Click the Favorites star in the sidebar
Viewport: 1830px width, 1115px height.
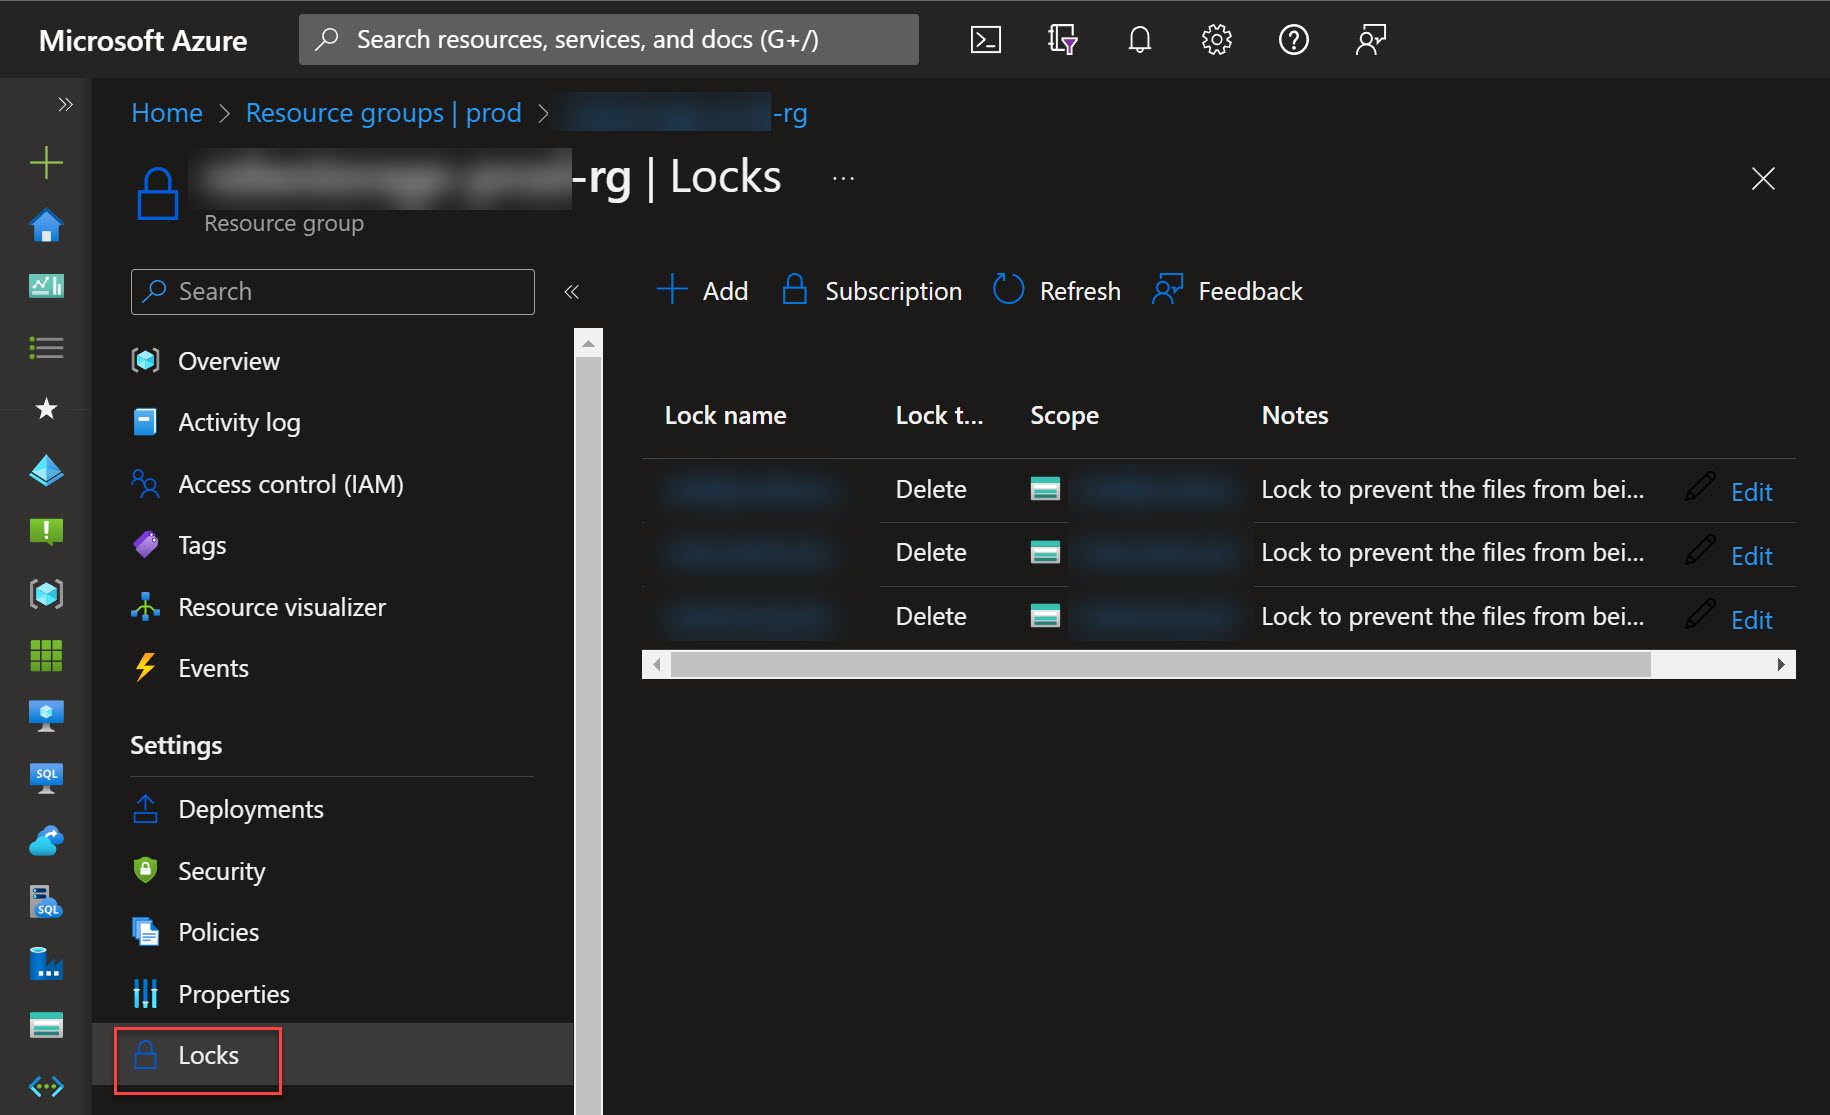click(x=46, y=408)
